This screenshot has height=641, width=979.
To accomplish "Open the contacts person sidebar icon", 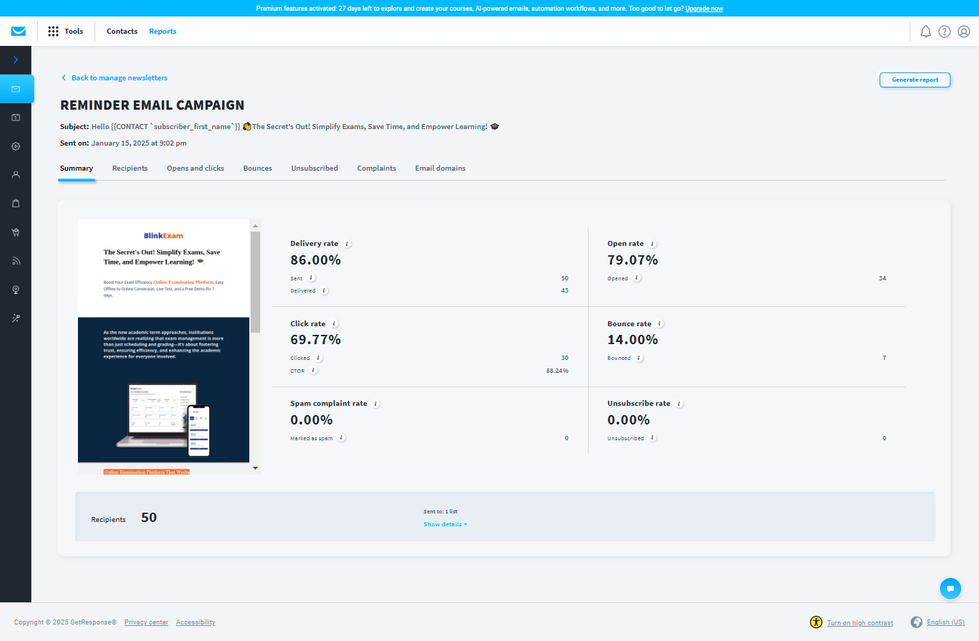I will [16, 175].
